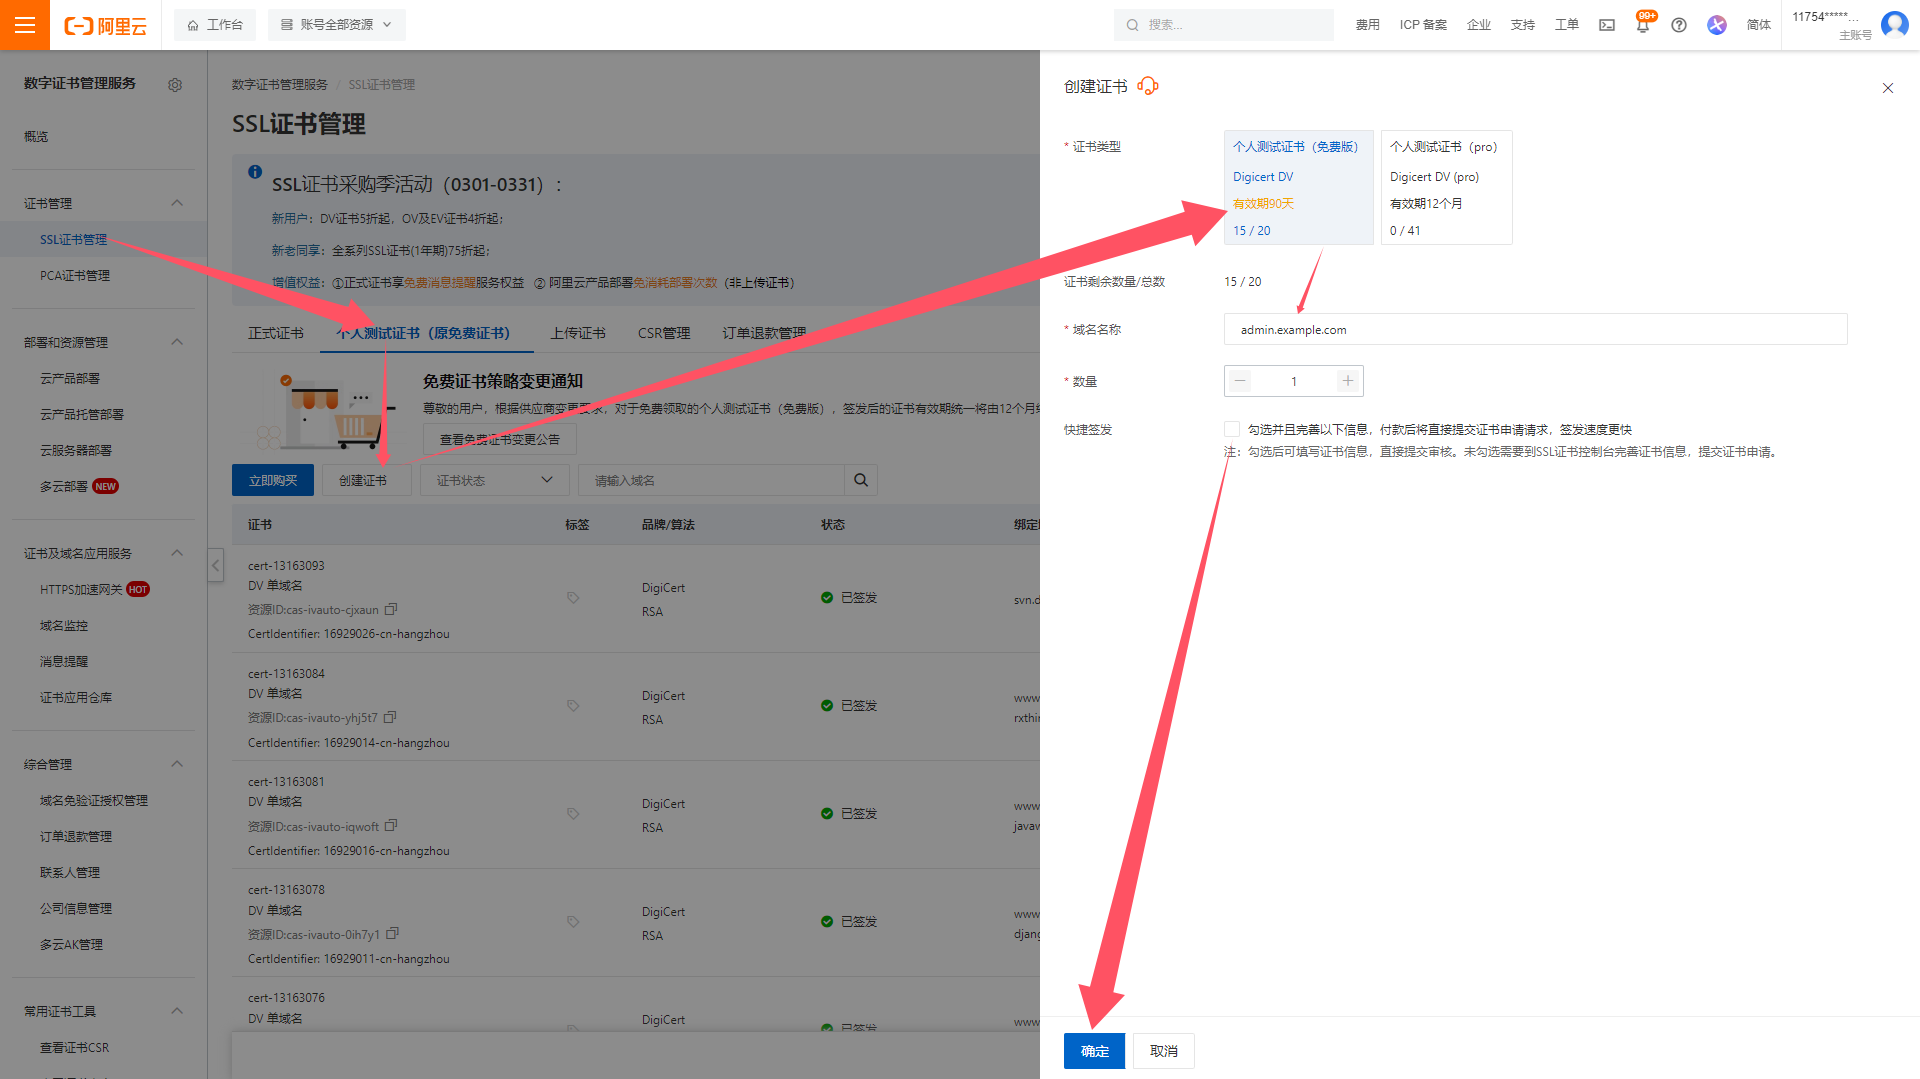
Task: Switch to the CSR管理 tab
Action: (664, 333)
